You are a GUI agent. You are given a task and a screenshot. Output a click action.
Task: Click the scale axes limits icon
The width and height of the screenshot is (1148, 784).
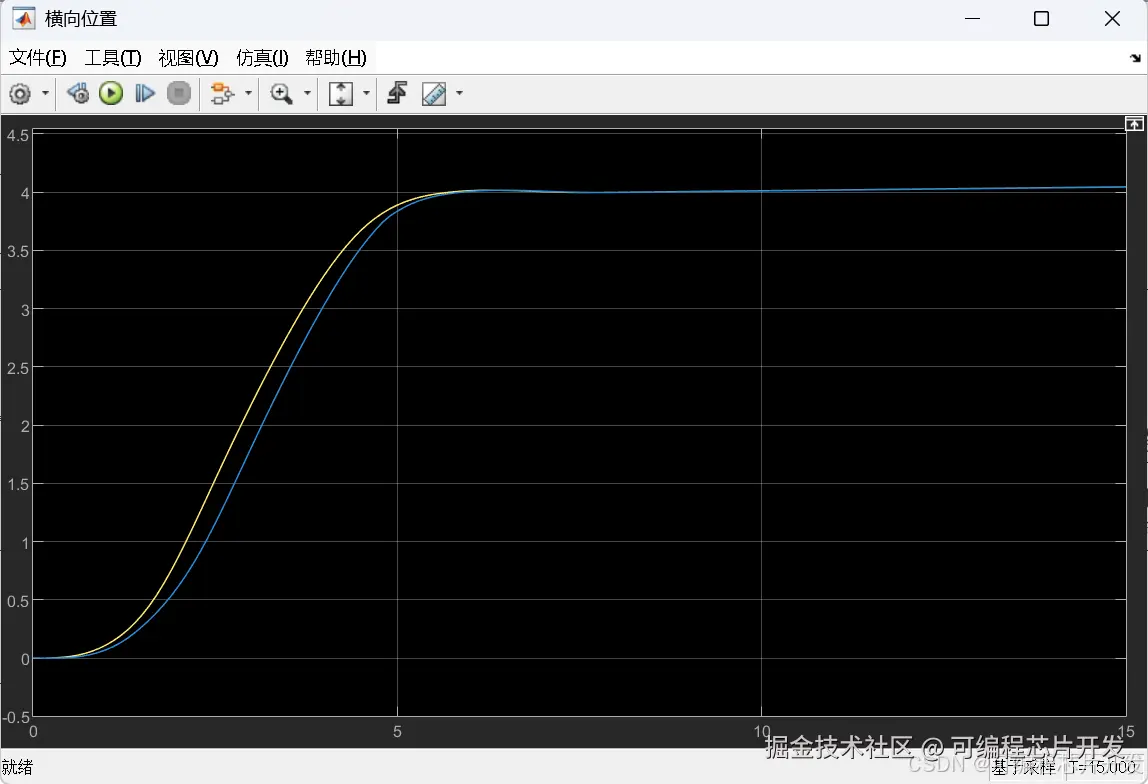(x=340, y=93)
